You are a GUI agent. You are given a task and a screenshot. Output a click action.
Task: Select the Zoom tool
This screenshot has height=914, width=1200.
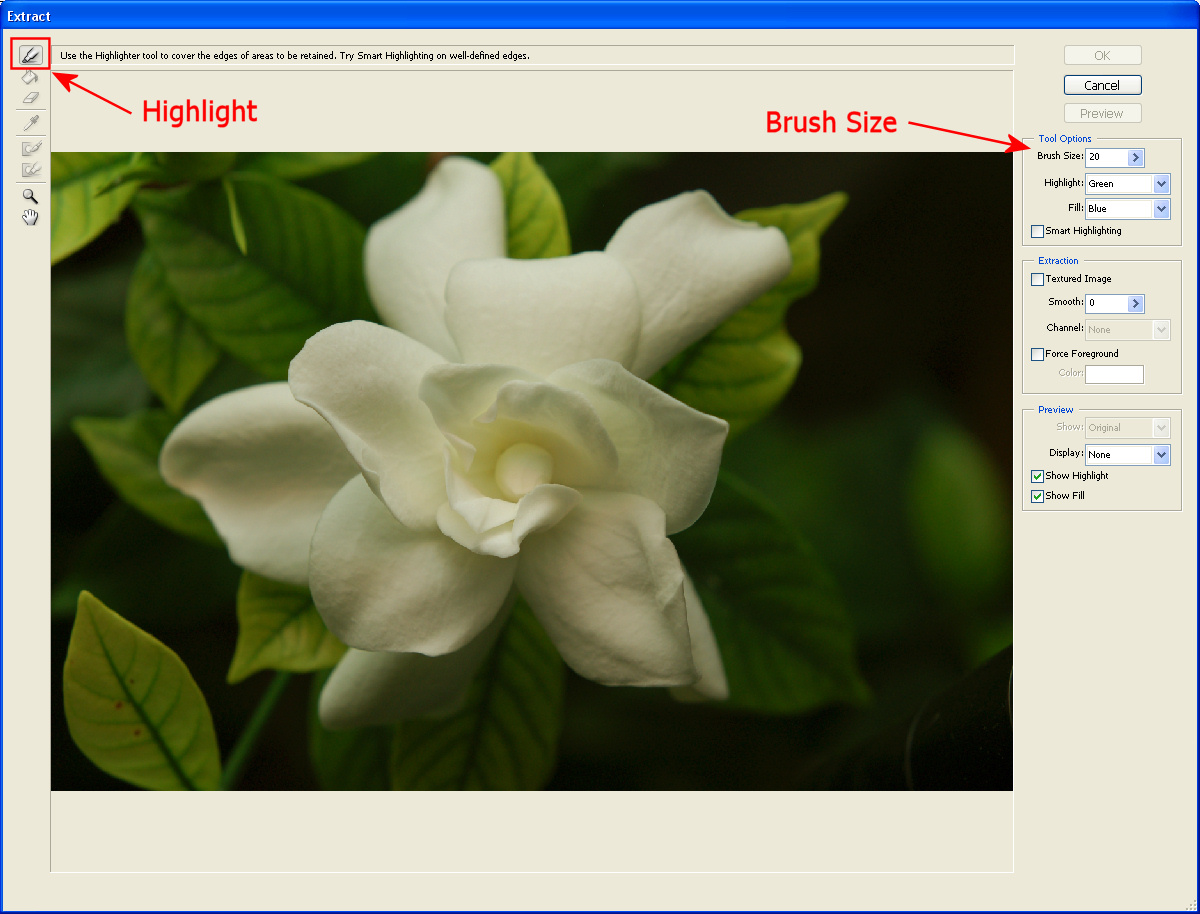[x=30, y=196]
